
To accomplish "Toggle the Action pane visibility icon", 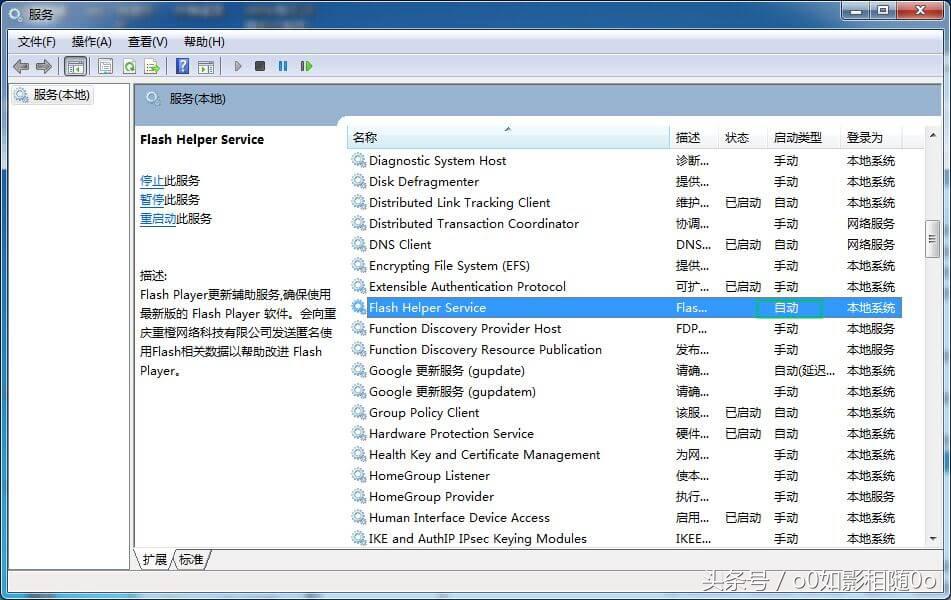I will click(x=207, y=66).
